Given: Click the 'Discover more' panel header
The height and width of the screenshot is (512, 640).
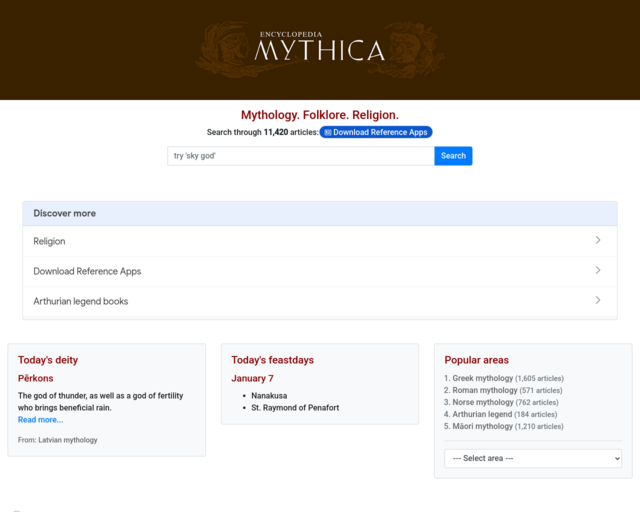Looking at the screenshot, I should (320, 214).
